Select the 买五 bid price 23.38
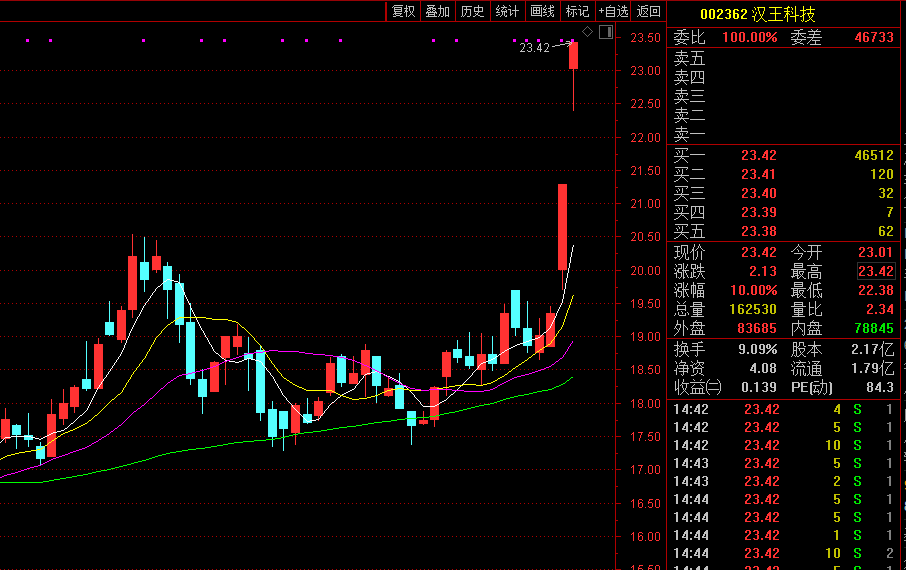 [x=759, y=232]
